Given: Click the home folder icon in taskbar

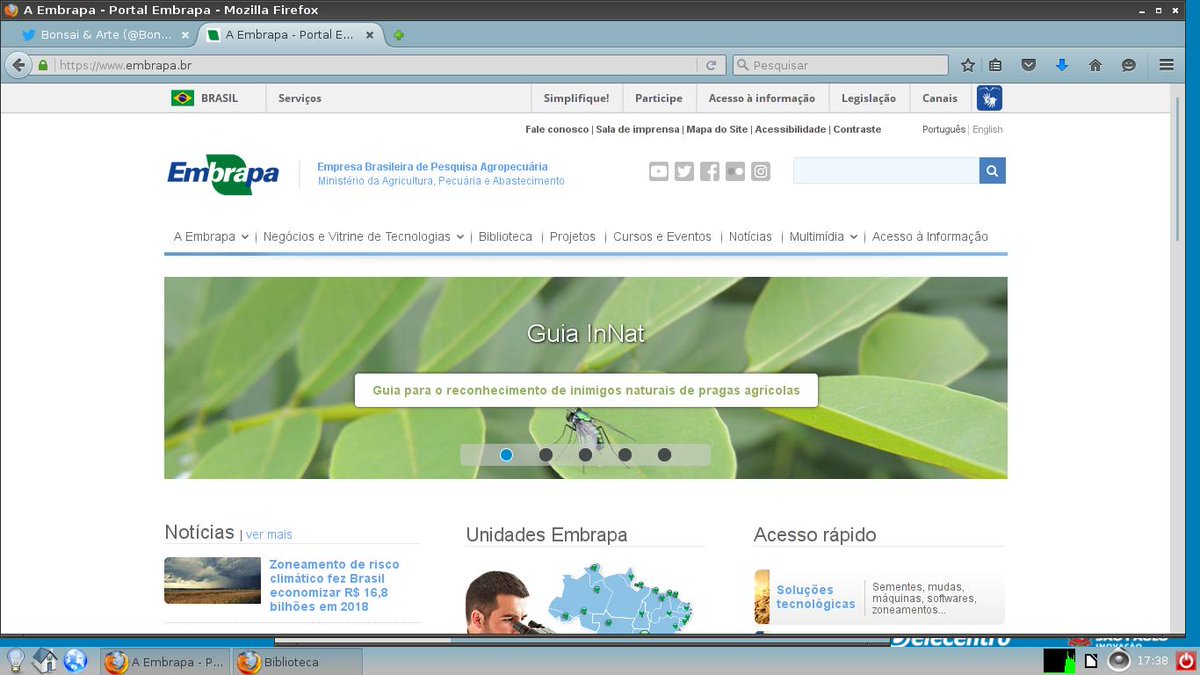Looking at the screenshot, I should tap(46, 660).
